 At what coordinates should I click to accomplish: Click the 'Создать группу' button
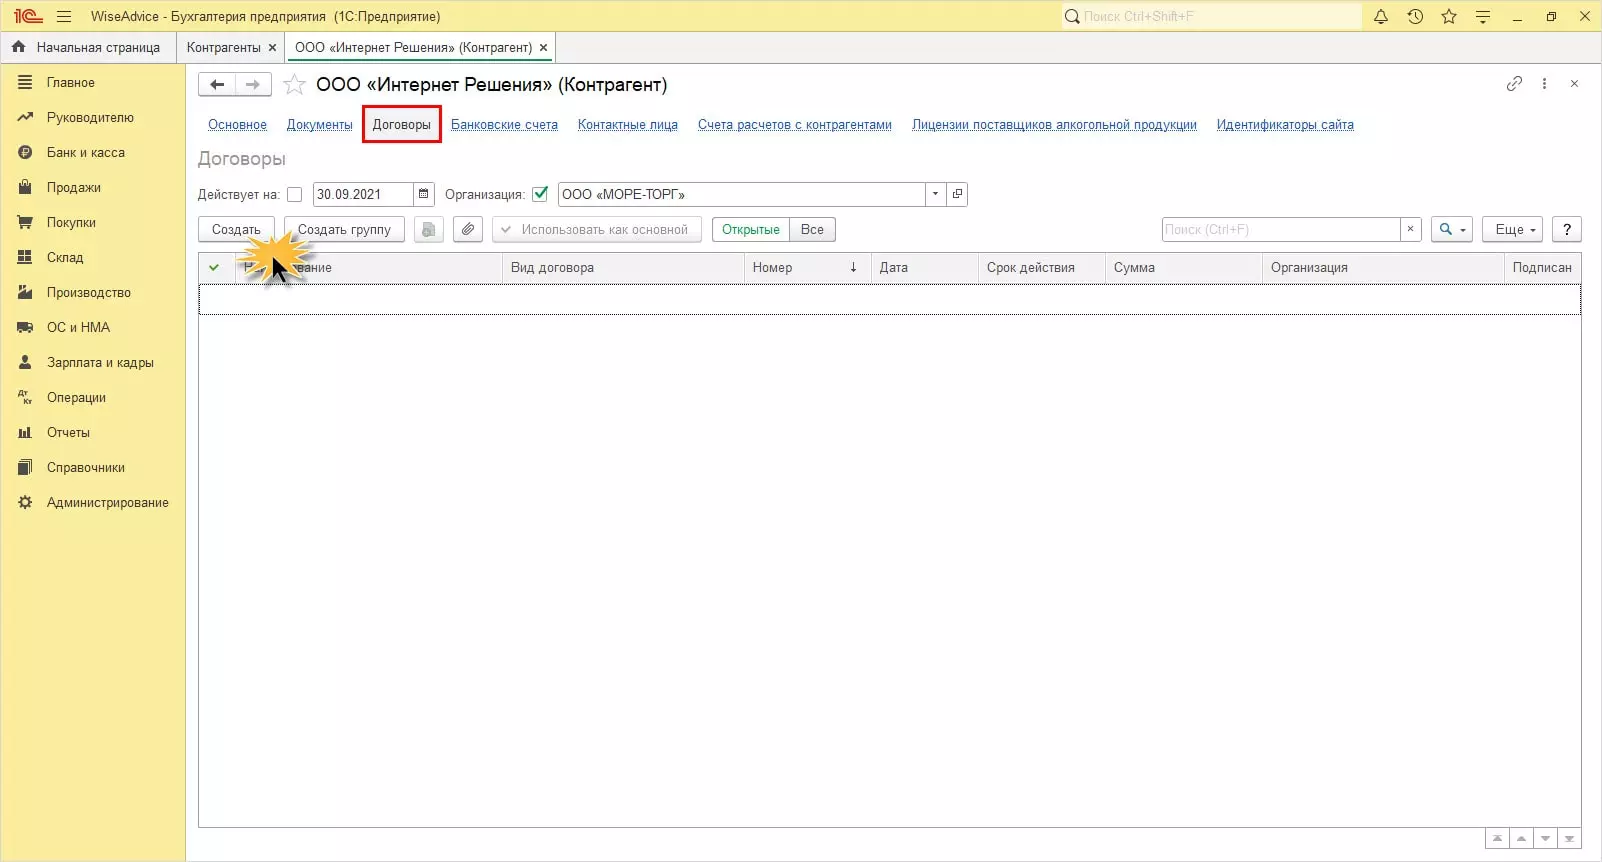344,229
